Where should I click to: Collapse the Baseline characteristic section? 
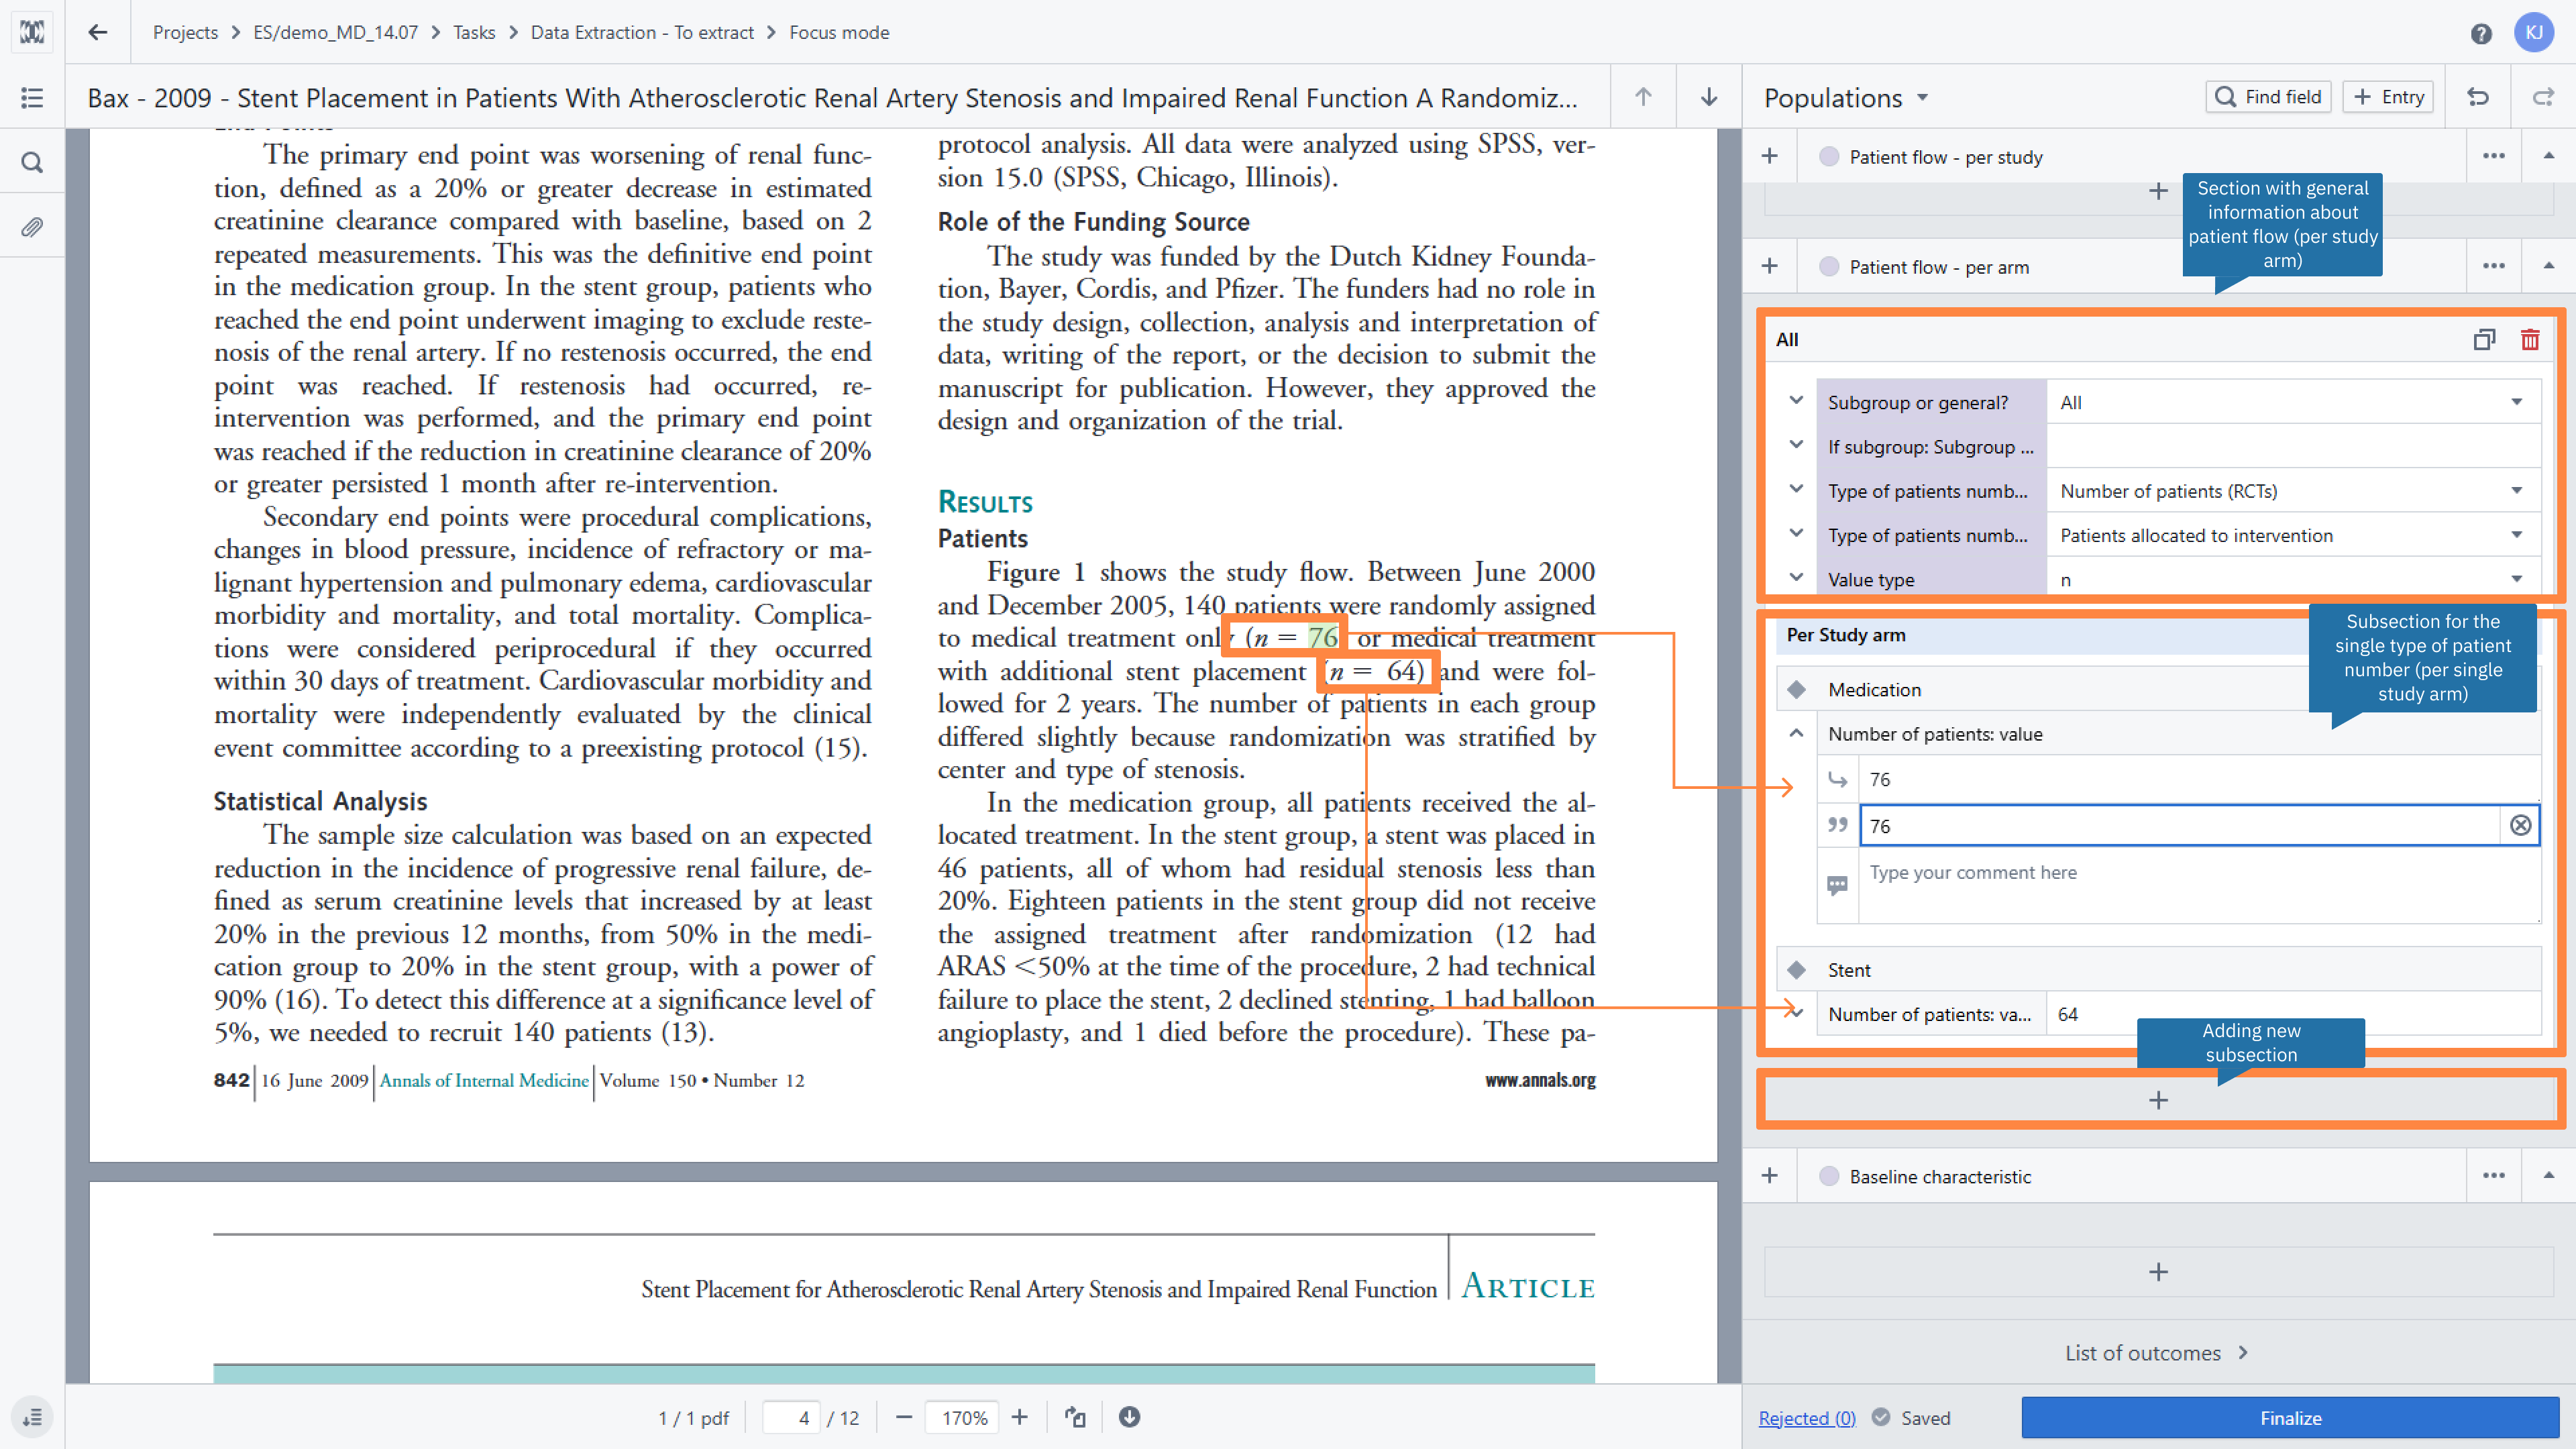(x=2548, y=1176)
